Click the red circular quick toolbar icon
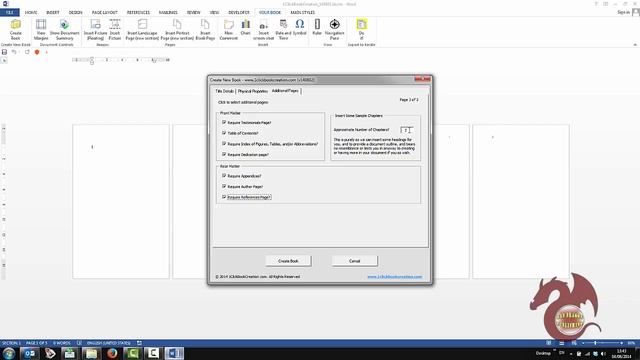Screen dimensions: 640x360 (x=37, y=52)
